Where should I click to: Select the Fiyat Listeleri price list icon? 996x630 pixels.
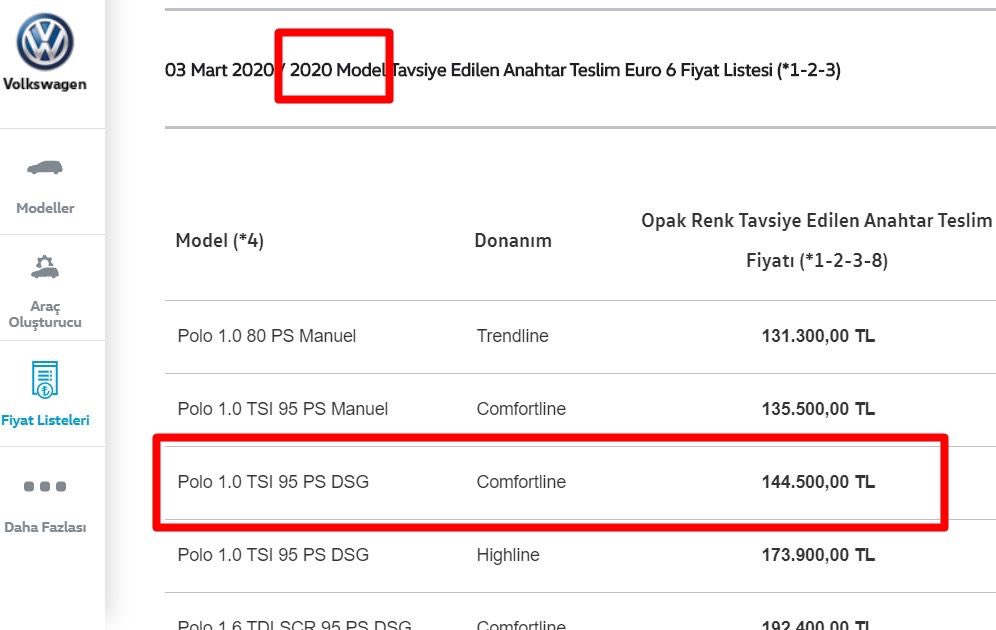coord(44,379)
